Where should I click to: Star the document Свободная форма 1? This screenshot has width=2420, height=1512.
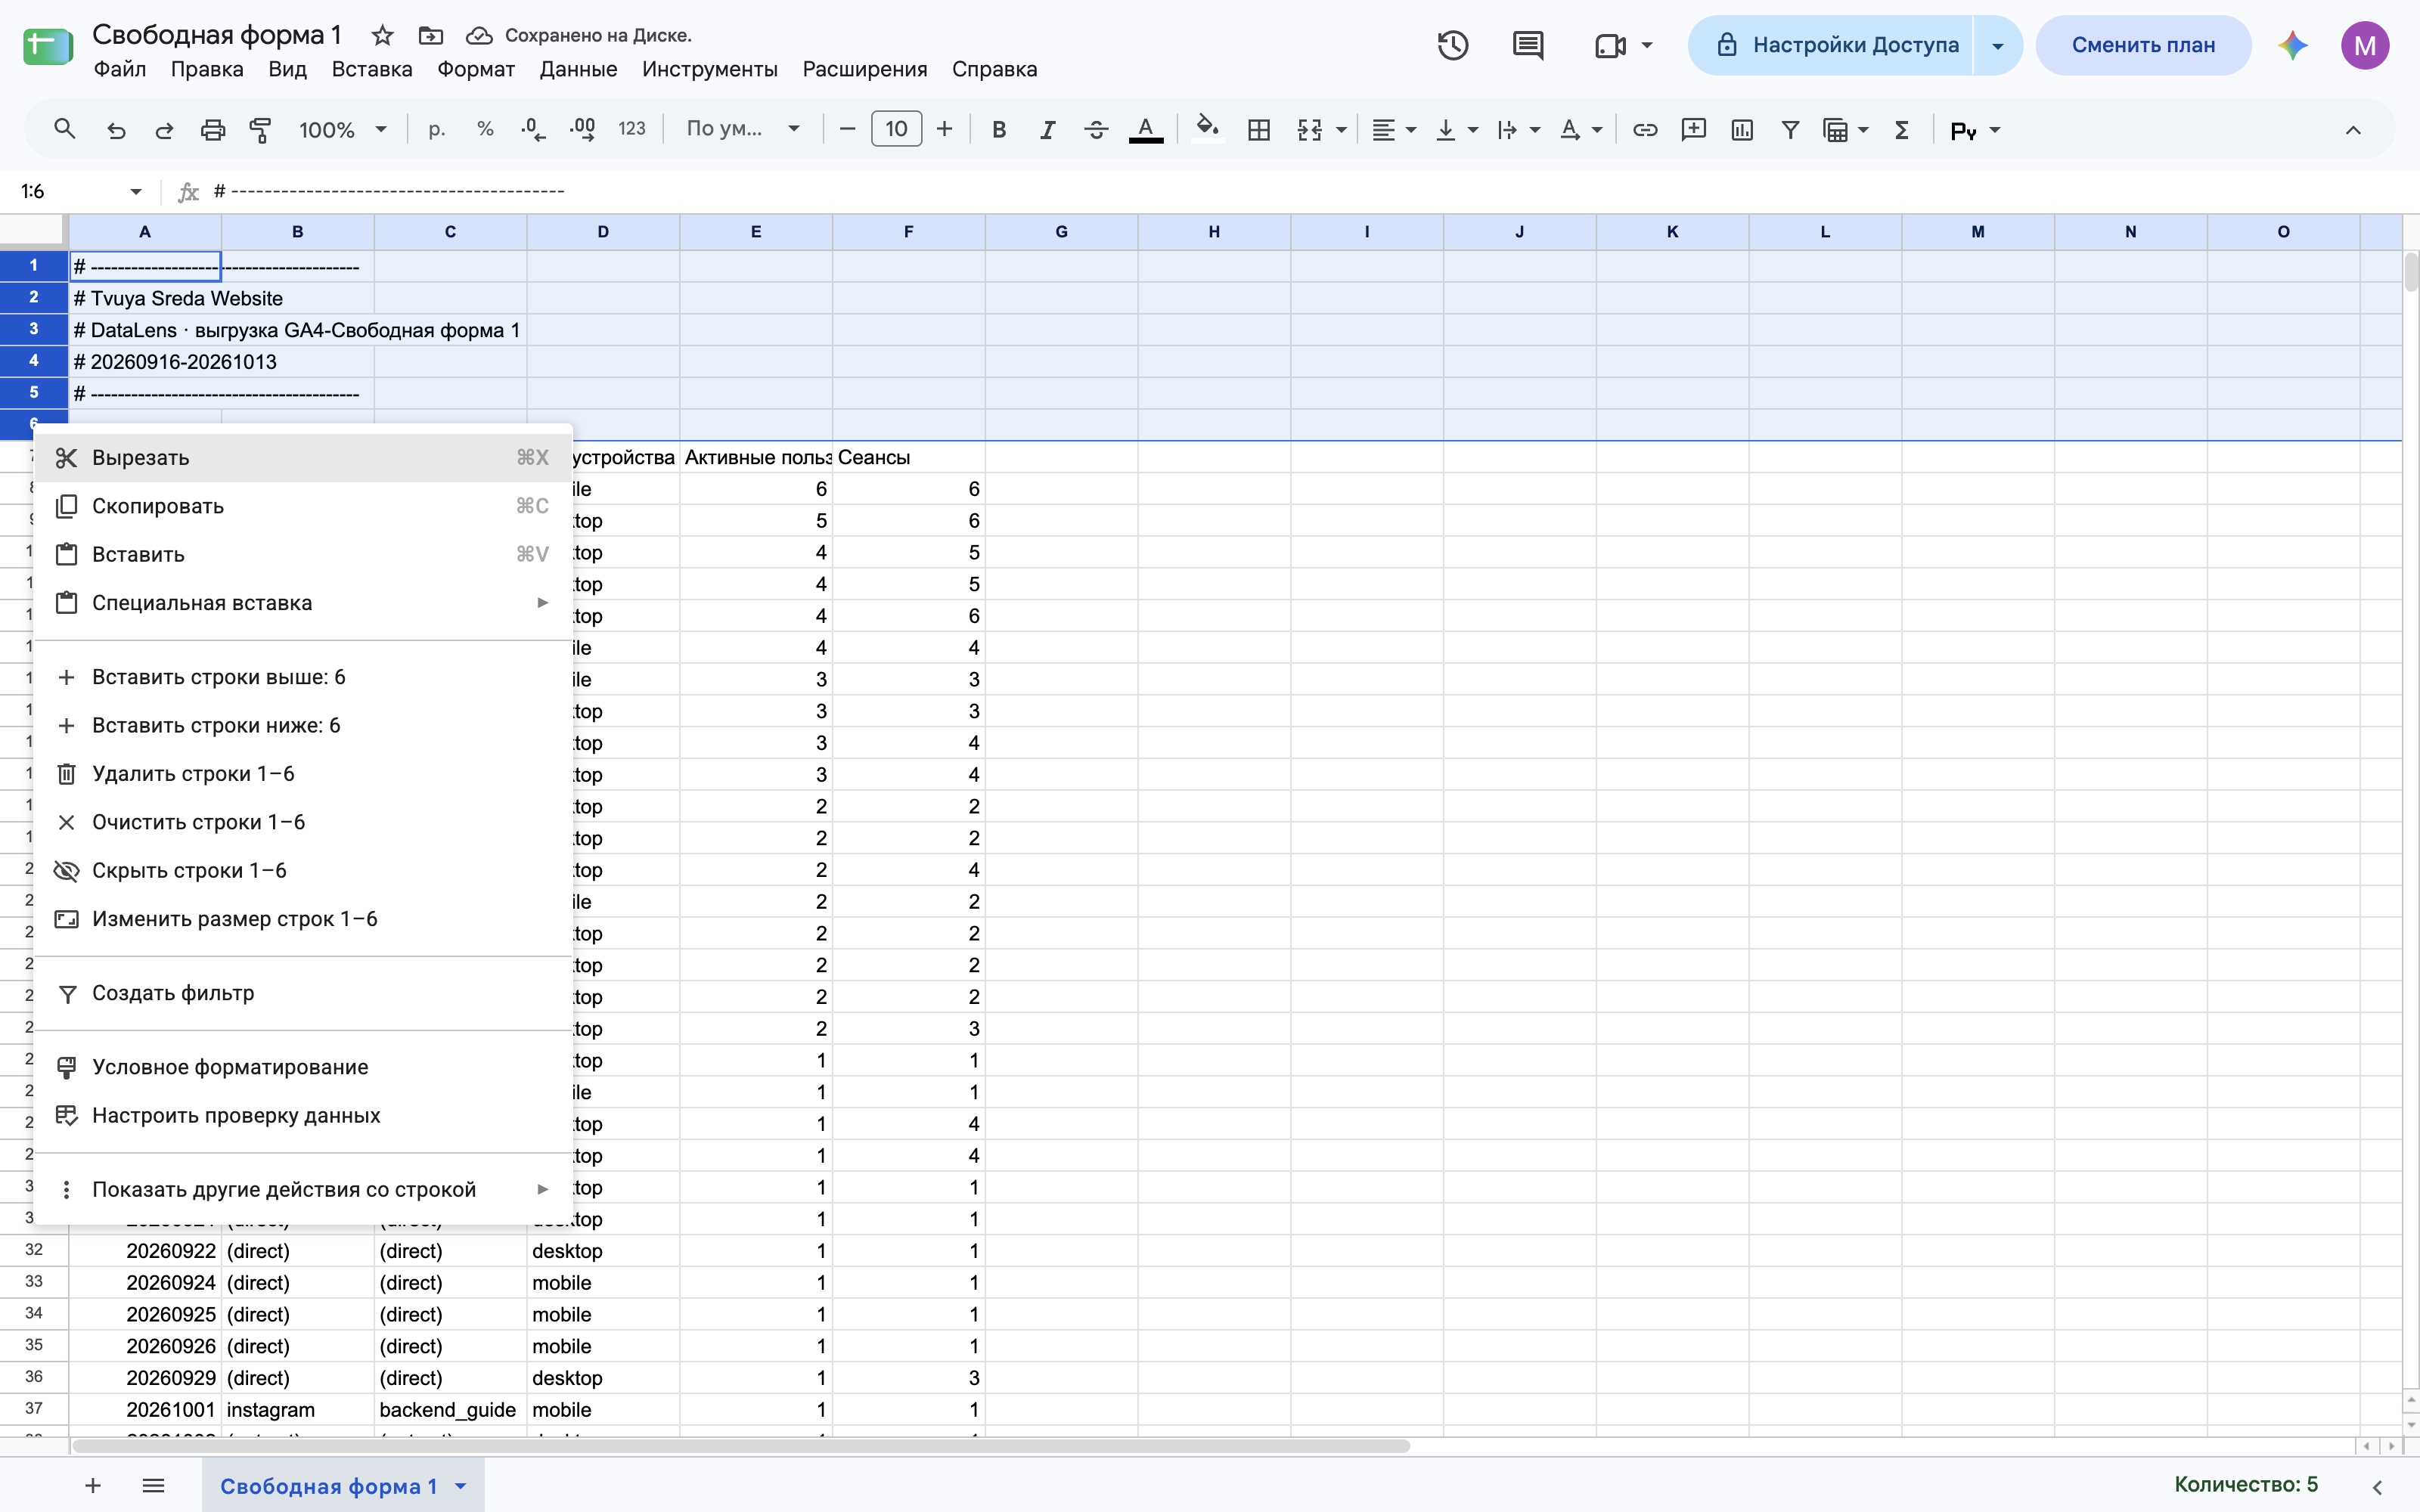(x=382, y=36)
